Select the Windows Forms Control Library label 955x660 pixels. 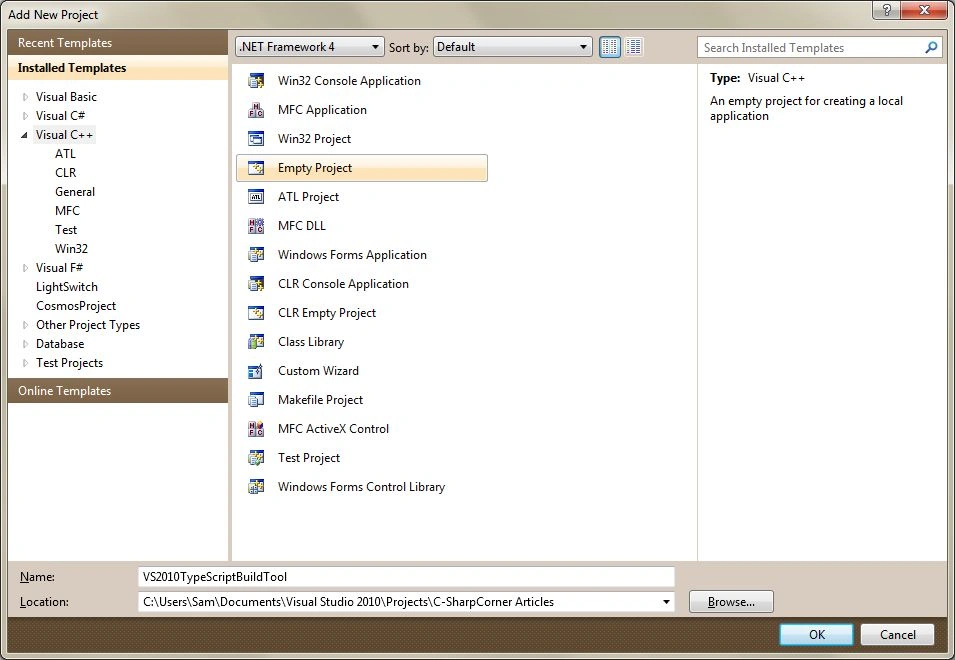361,486
